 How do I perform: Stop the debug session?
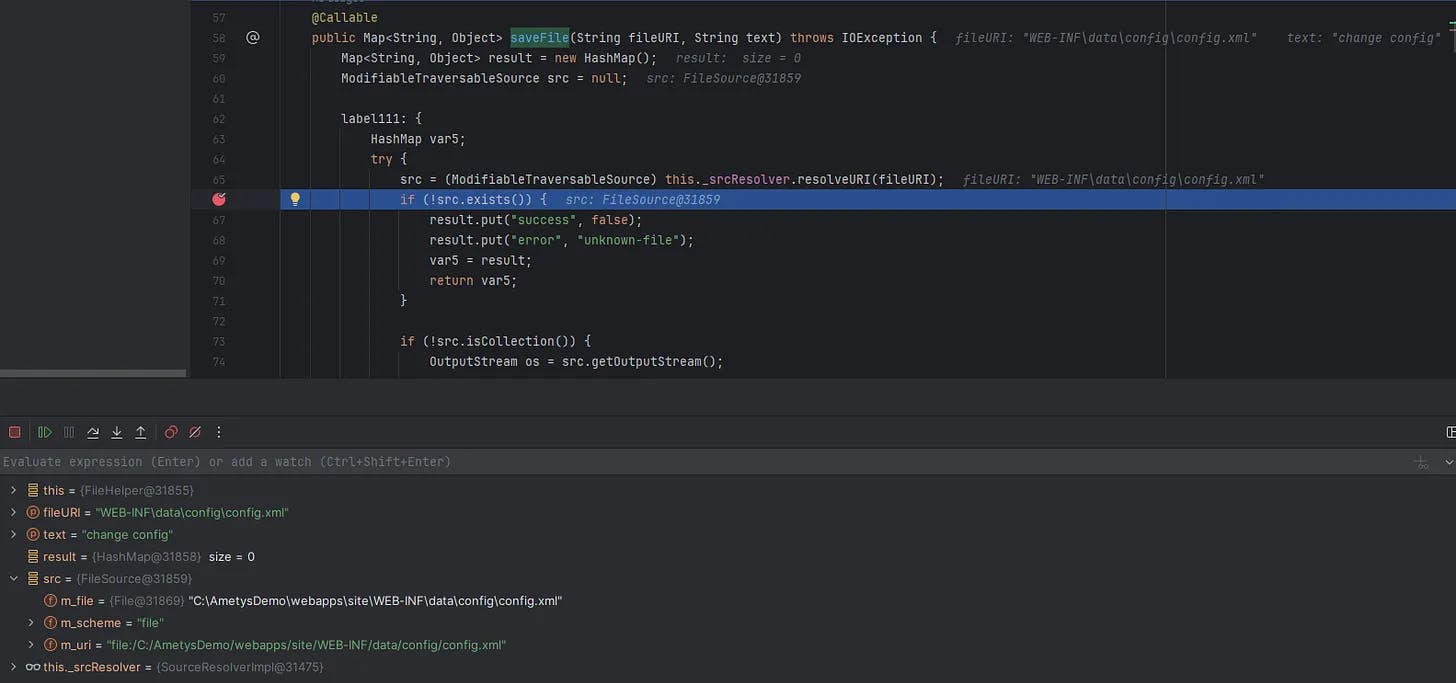(x=15, y=432)
